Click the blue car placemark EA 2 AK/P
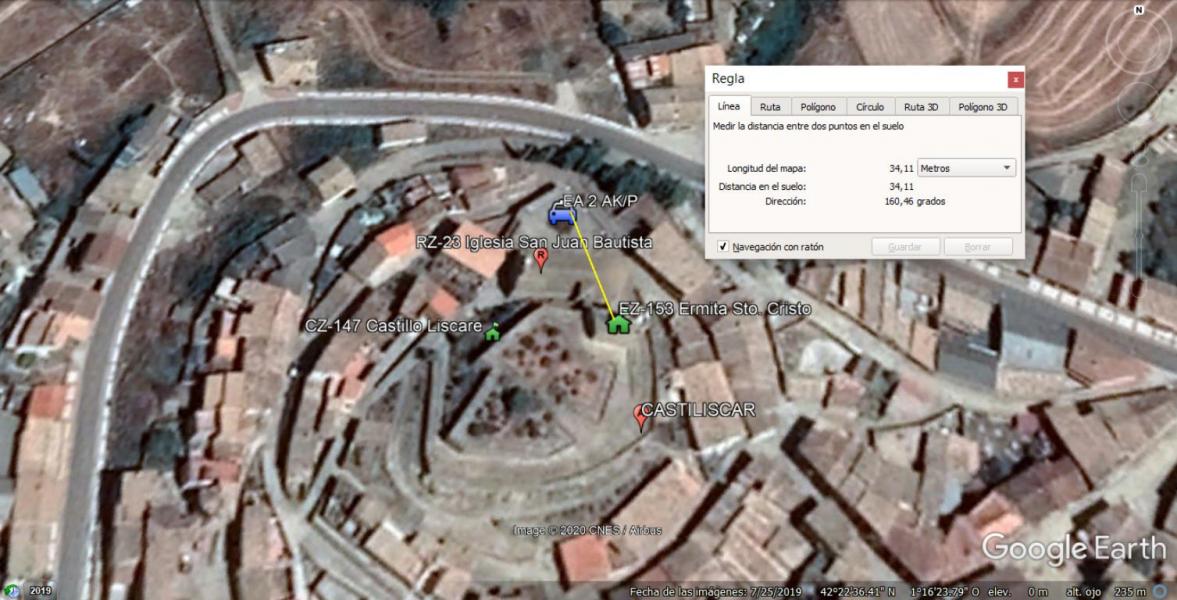 click(x=562, y=214)
